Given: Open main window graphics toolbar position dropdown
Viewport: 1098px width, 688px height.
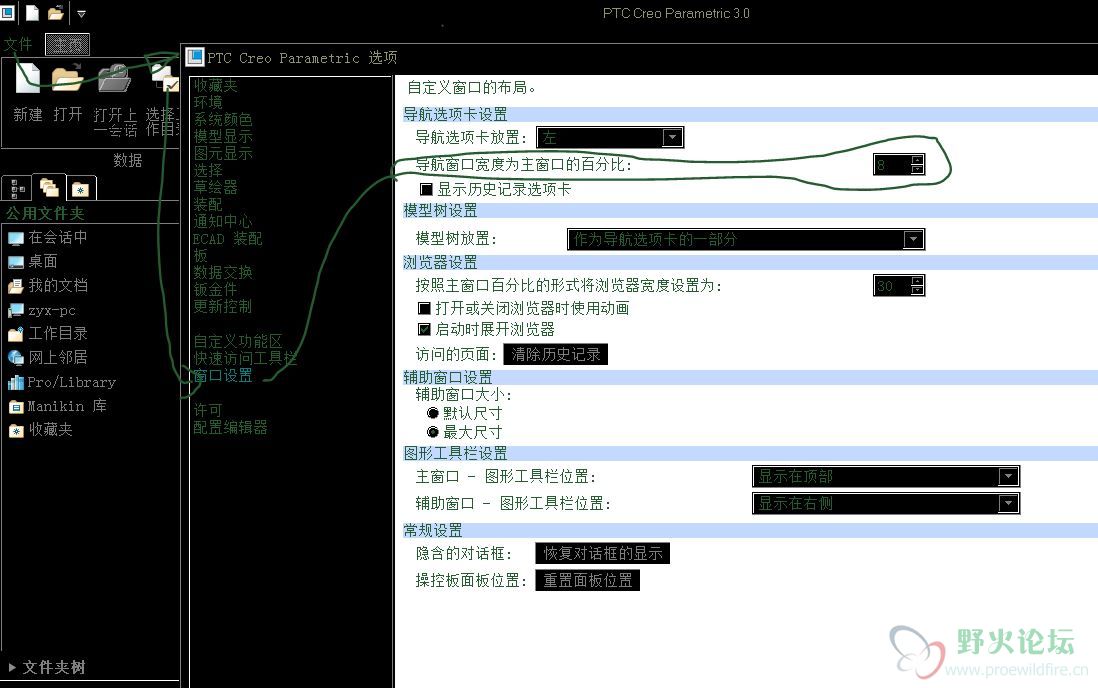Looking at the screenshot, I should pos(886,476).
